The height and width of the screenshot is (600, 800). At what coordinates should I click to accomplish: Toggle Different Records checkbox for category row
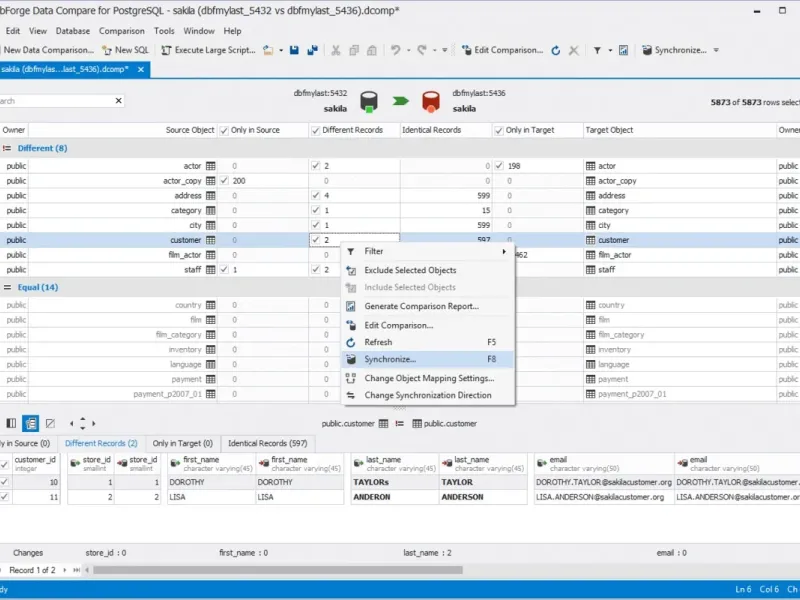tap(315, 210)
